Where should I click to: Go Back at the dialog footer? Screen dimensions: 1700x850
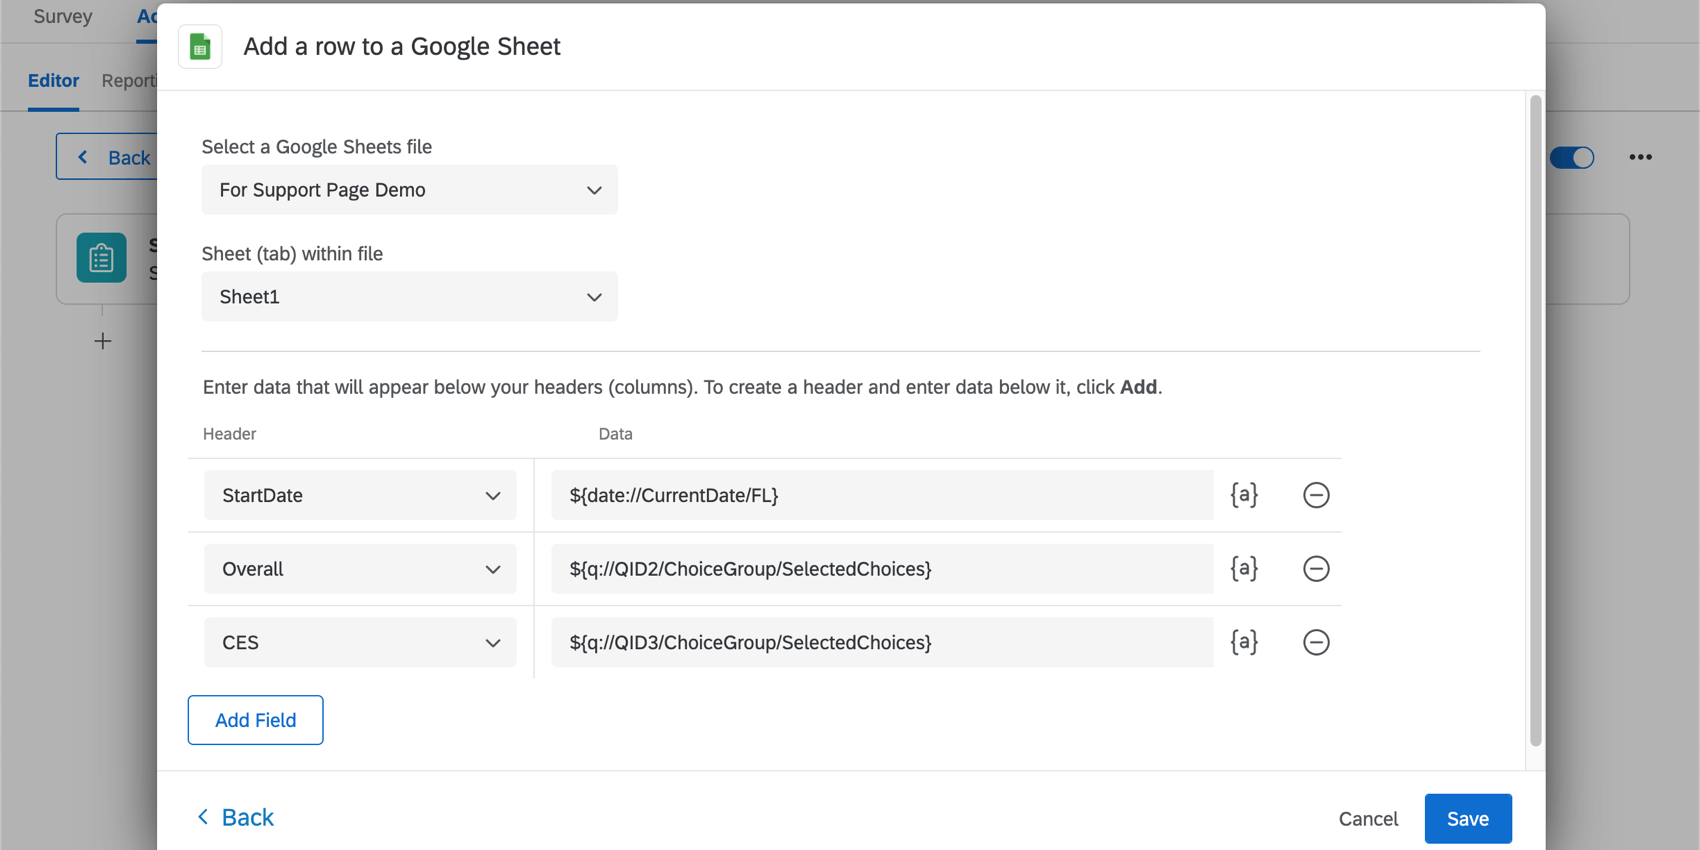[235, 817]
